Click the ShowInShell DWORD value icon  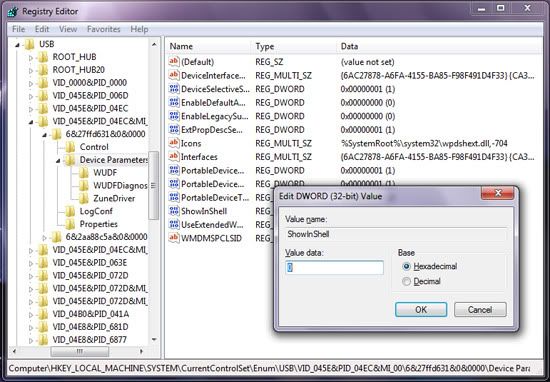(174, 211)
